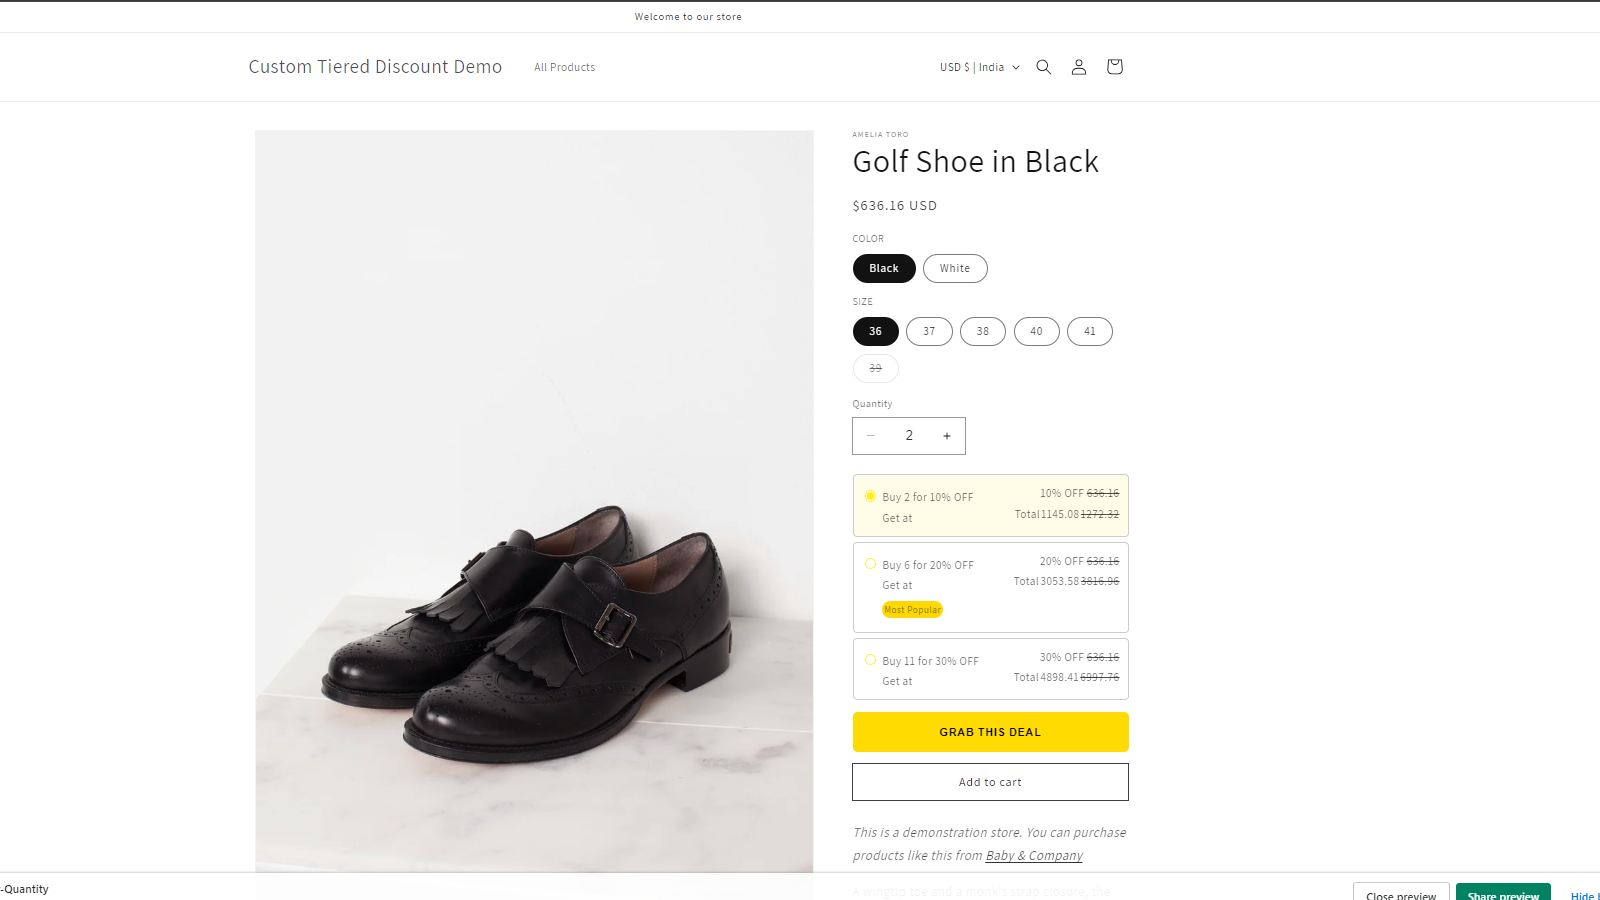Click inside the quantity input field
1600x900 pixels.
click(908, 435)
